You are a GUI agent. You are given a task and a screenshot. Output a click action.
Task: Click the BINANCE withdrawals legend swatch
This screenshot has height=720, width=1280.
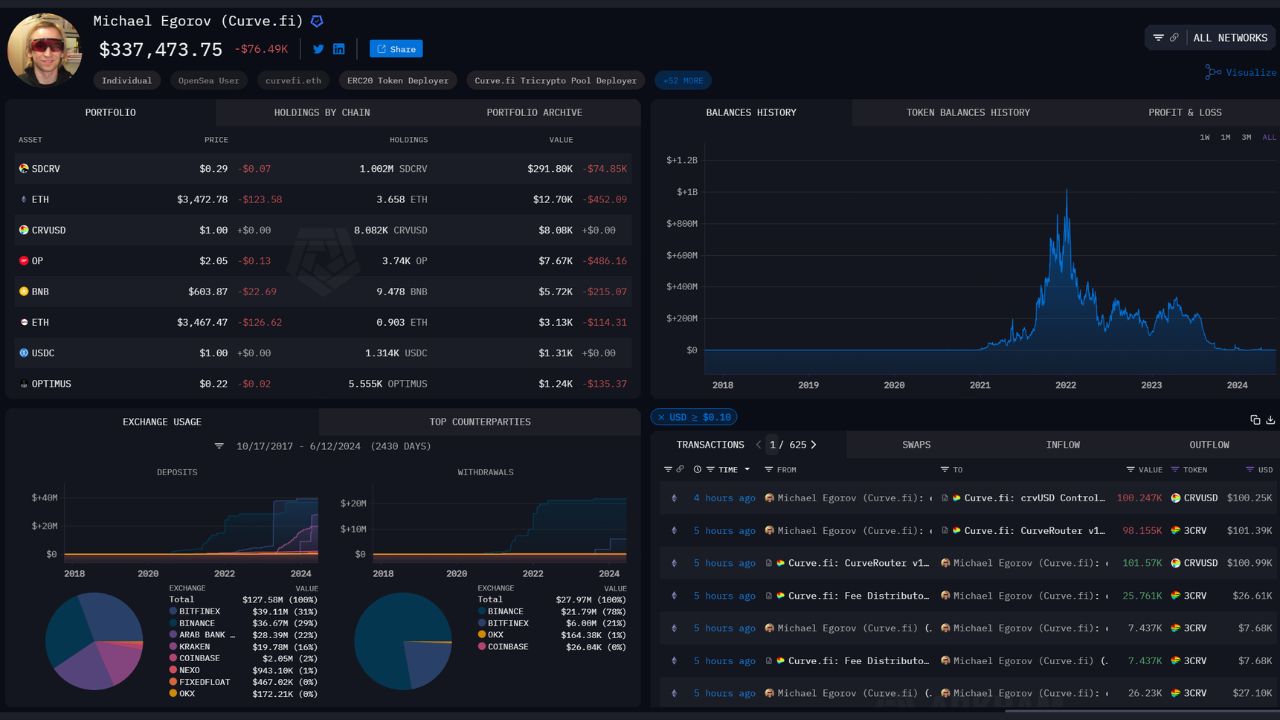click(x=482, y=611)
